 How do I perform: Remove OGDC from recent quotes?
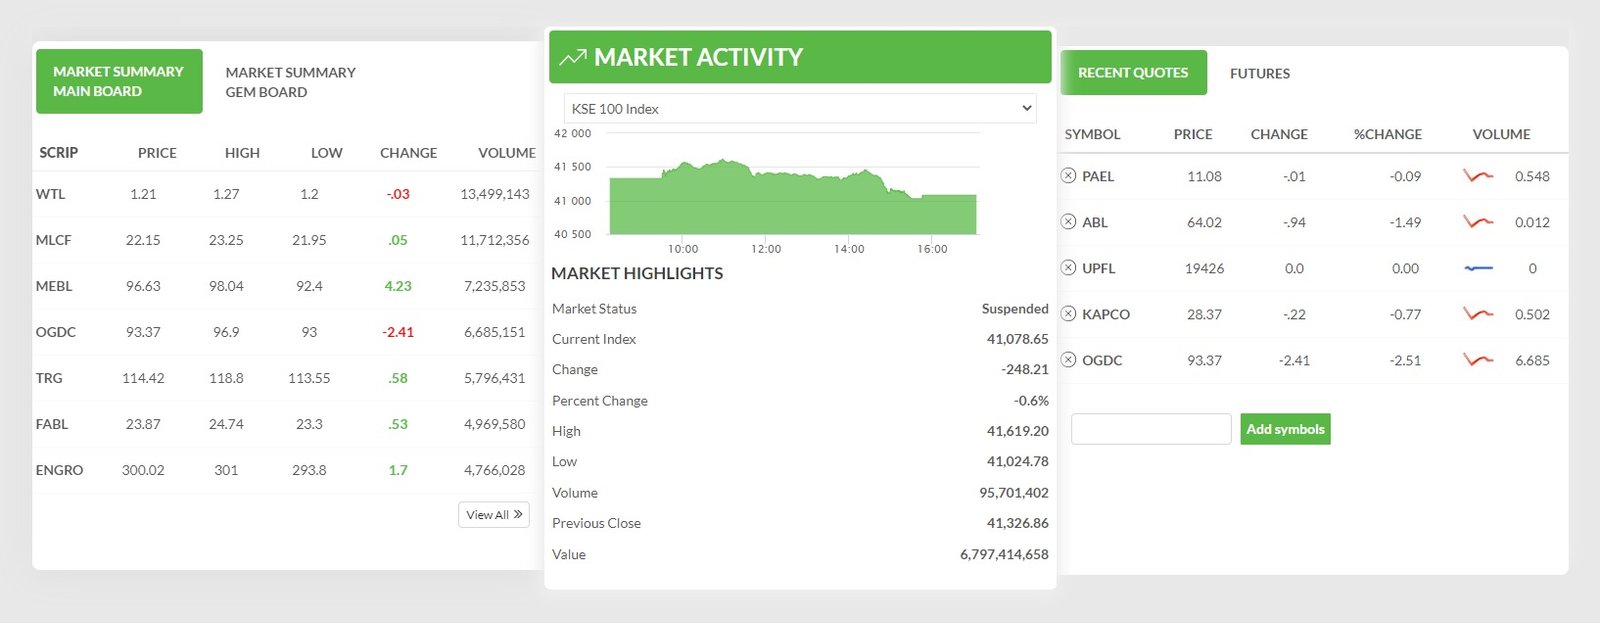pos(1068,360)
